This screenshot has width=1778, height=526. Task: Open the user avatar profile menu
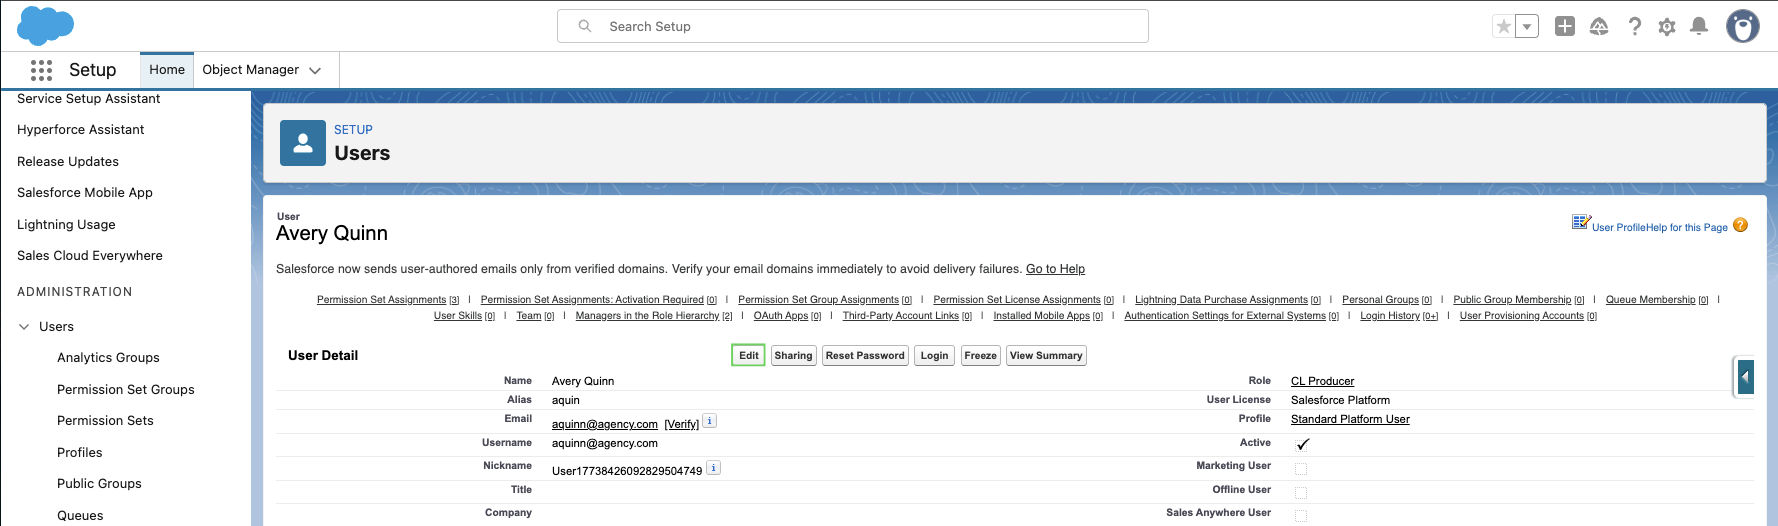coord(1743,26)
